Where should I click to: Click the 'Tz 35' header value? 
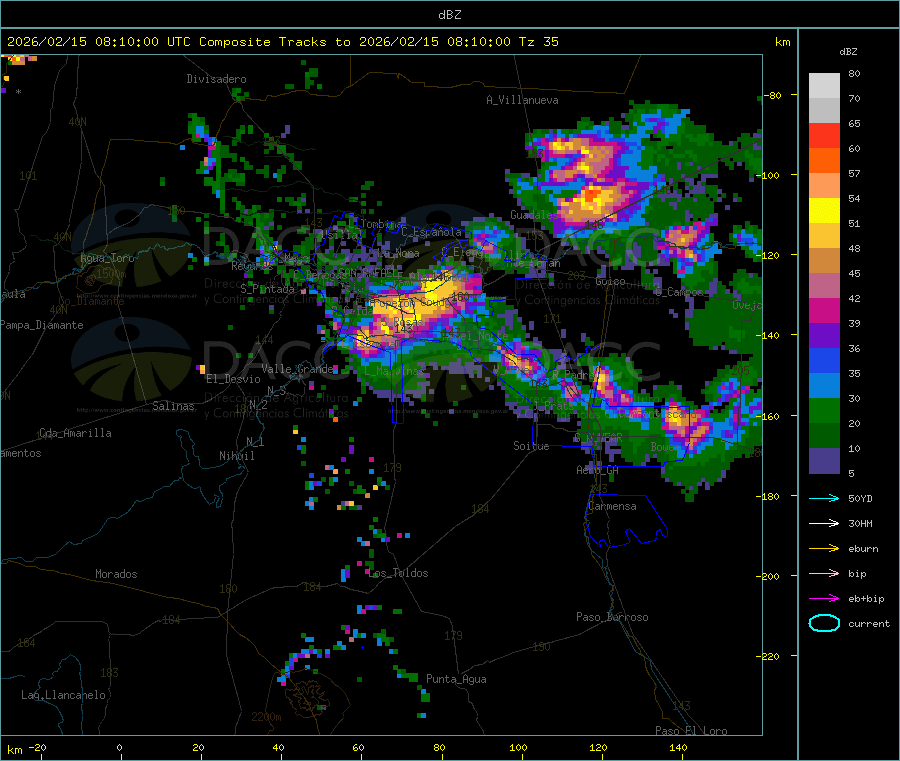click(x=538, y=42)
